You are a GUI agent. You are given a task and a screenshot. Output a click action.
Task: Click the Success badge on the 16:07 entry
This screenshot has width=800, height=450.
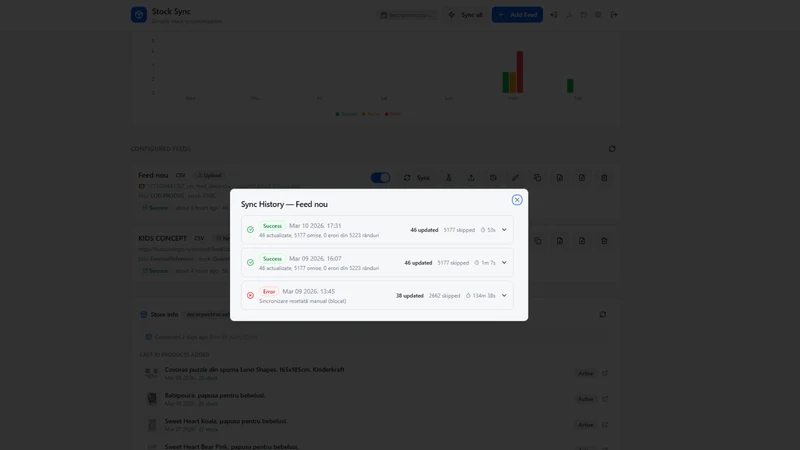pyautogui.click(x=272, y=259)
